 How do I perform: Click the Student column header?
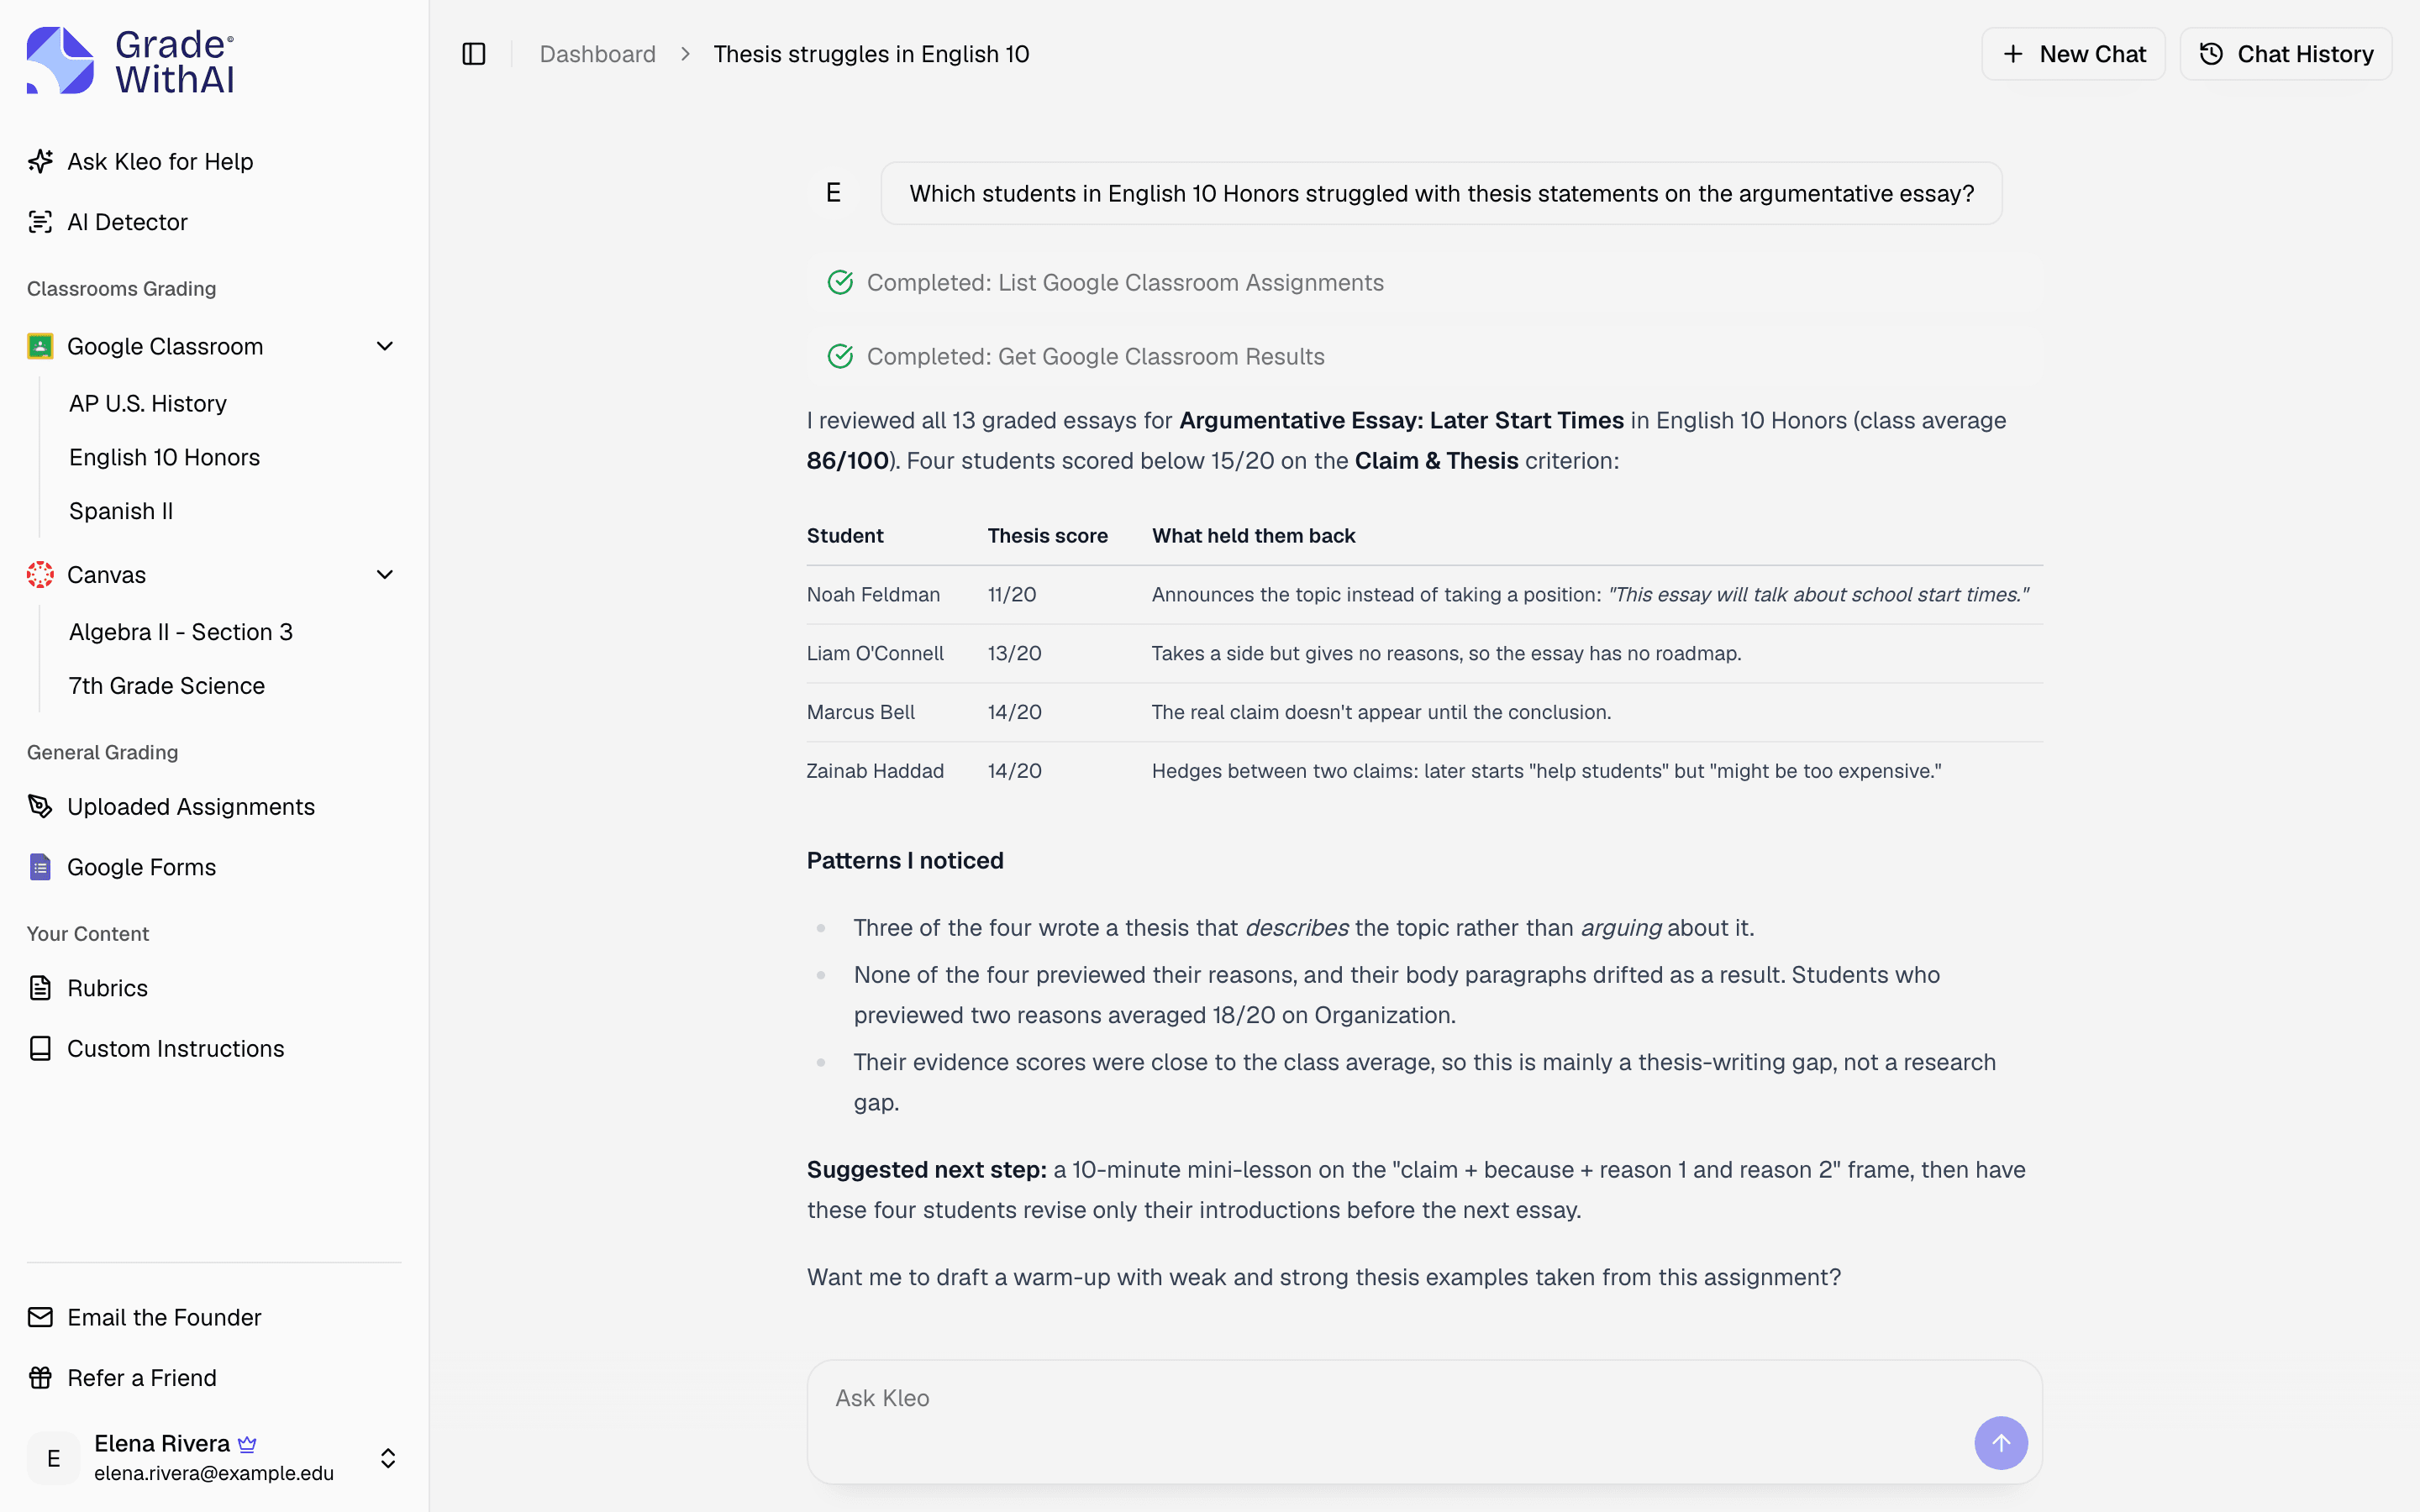click(845, 536)
